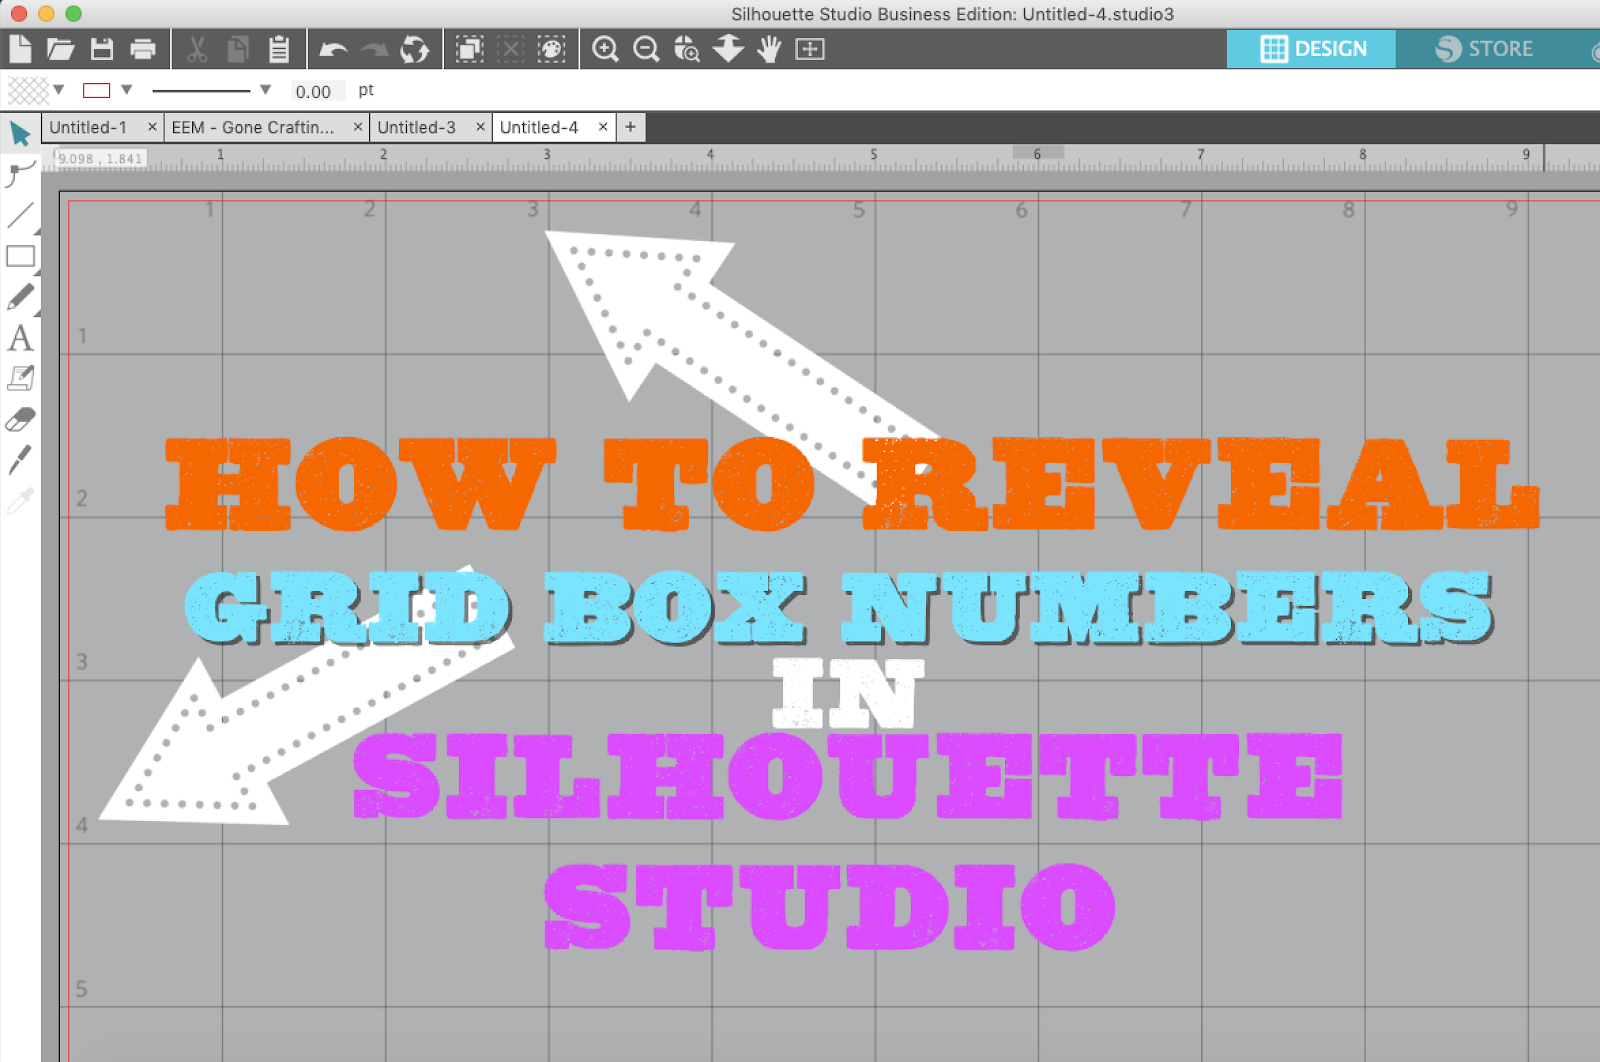Click the line style preview
The image size is (1600, 1062).
(201, 91)
